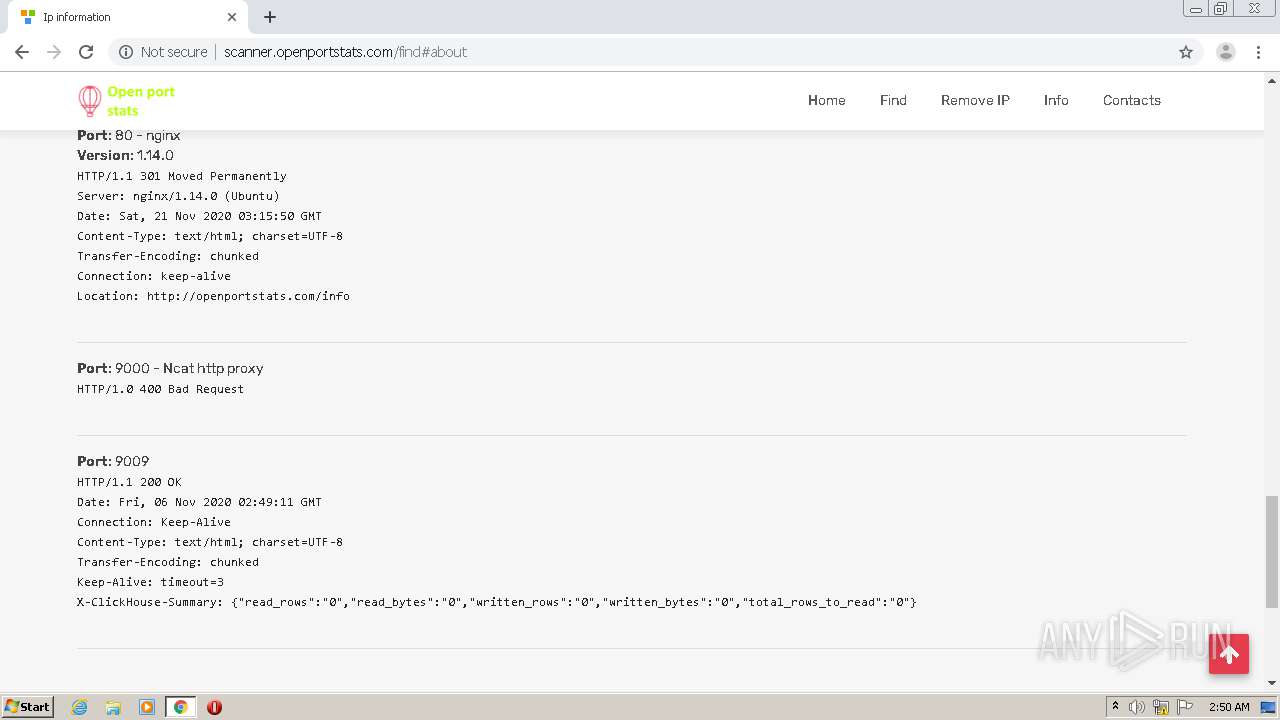Click the X-ClickHouse-Summary header line
Screen dimensions: 1280x720
pos(497,602)
